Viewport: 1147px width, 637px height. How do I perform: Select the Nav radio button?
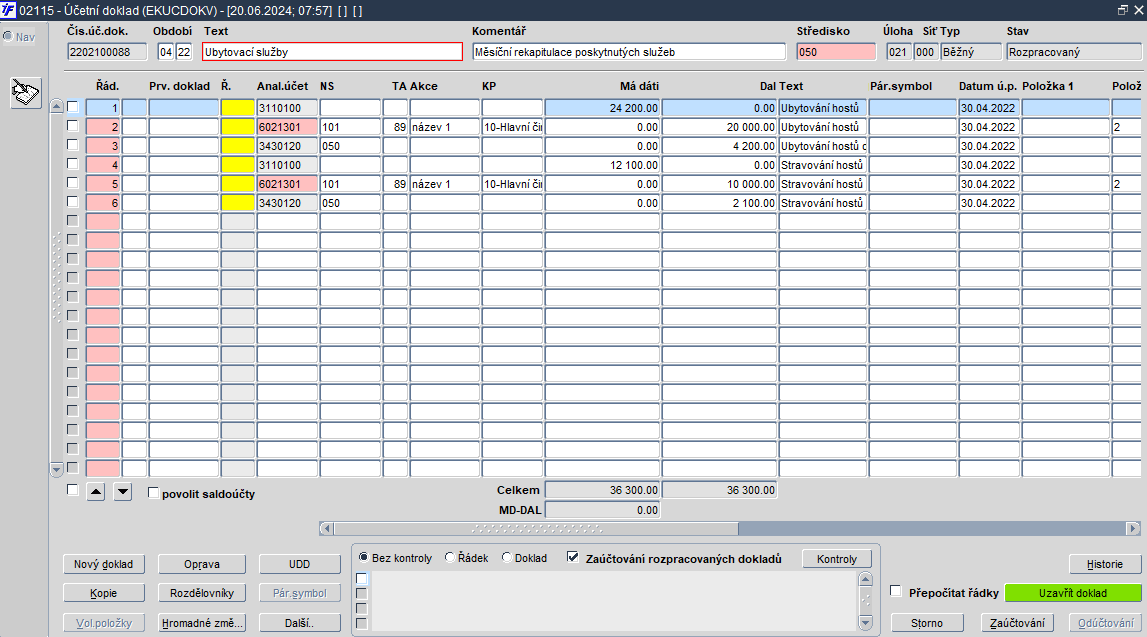tap(8, 36)
